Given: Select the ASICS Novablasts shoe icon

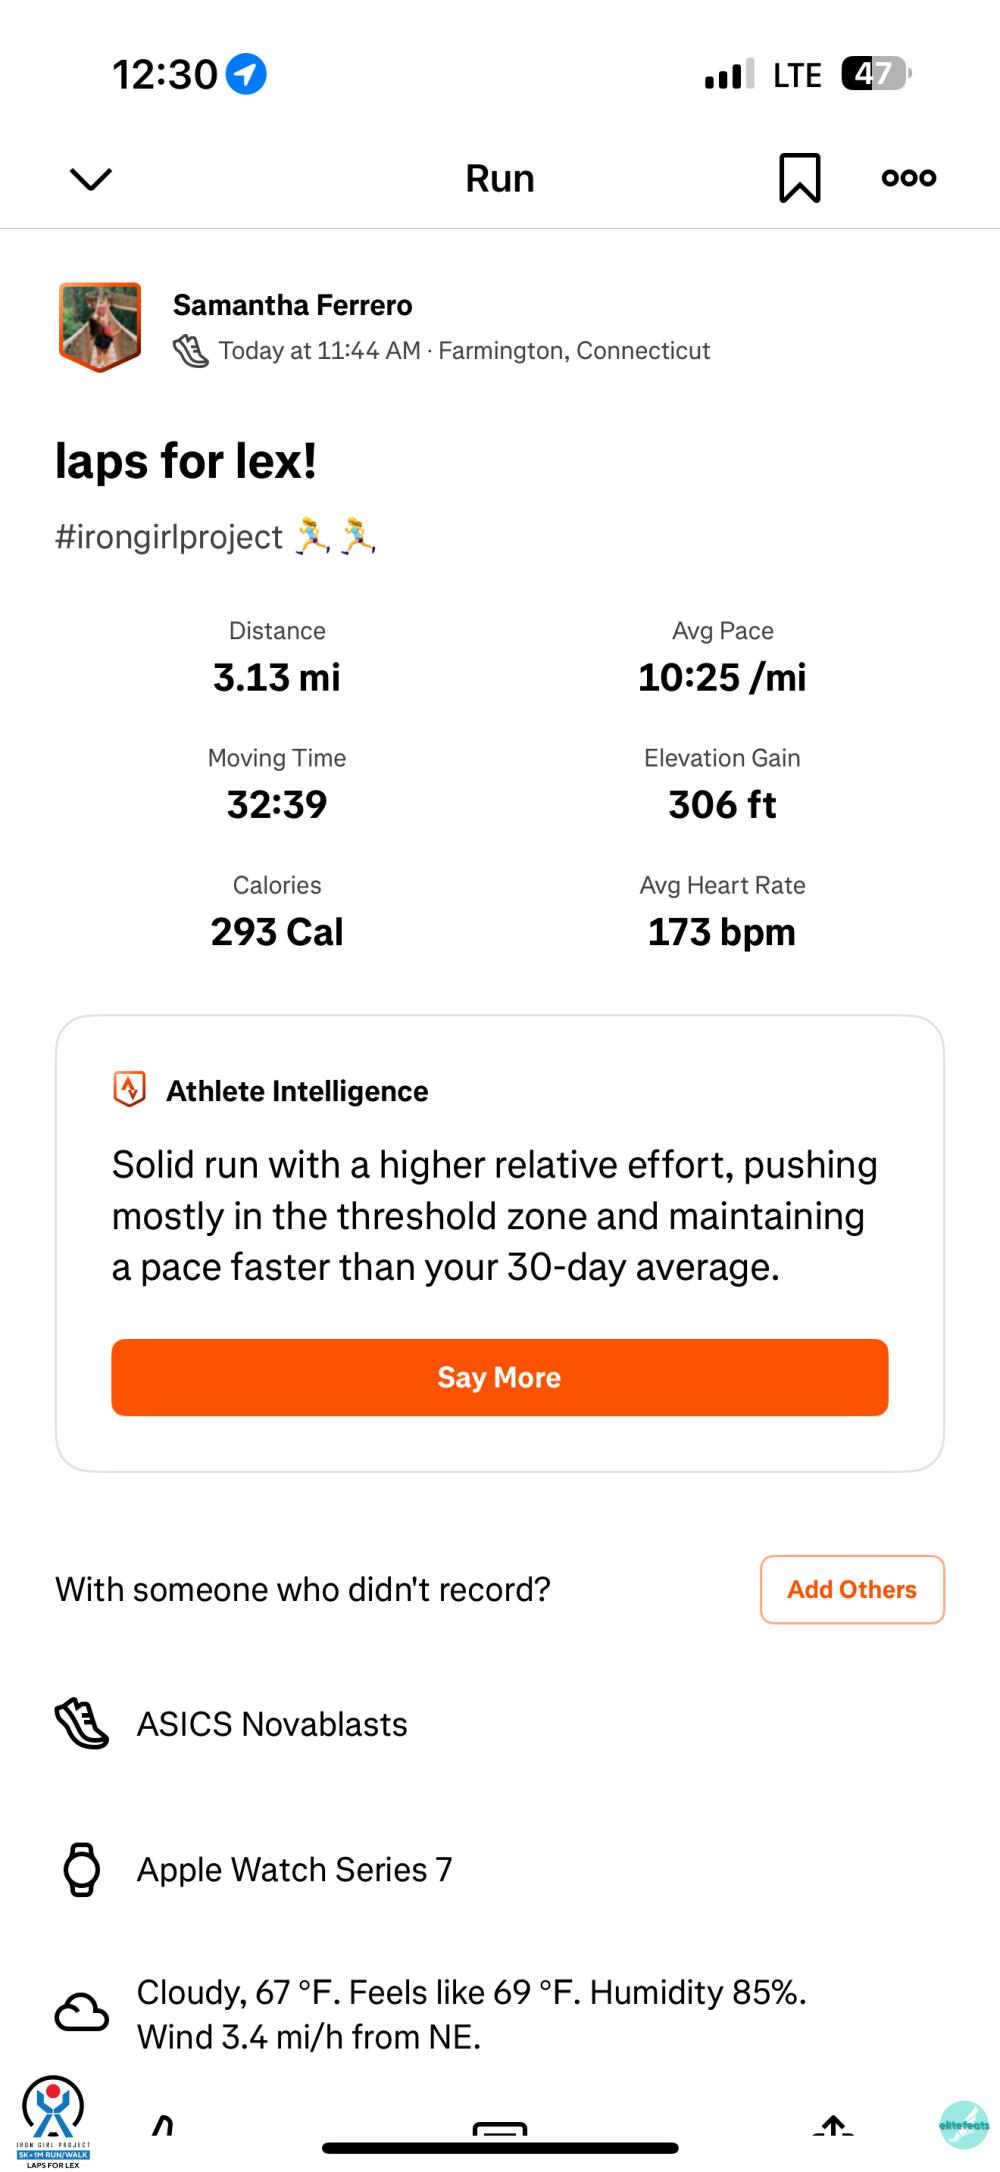Looking at the screenshot, I should (81, 1724).
